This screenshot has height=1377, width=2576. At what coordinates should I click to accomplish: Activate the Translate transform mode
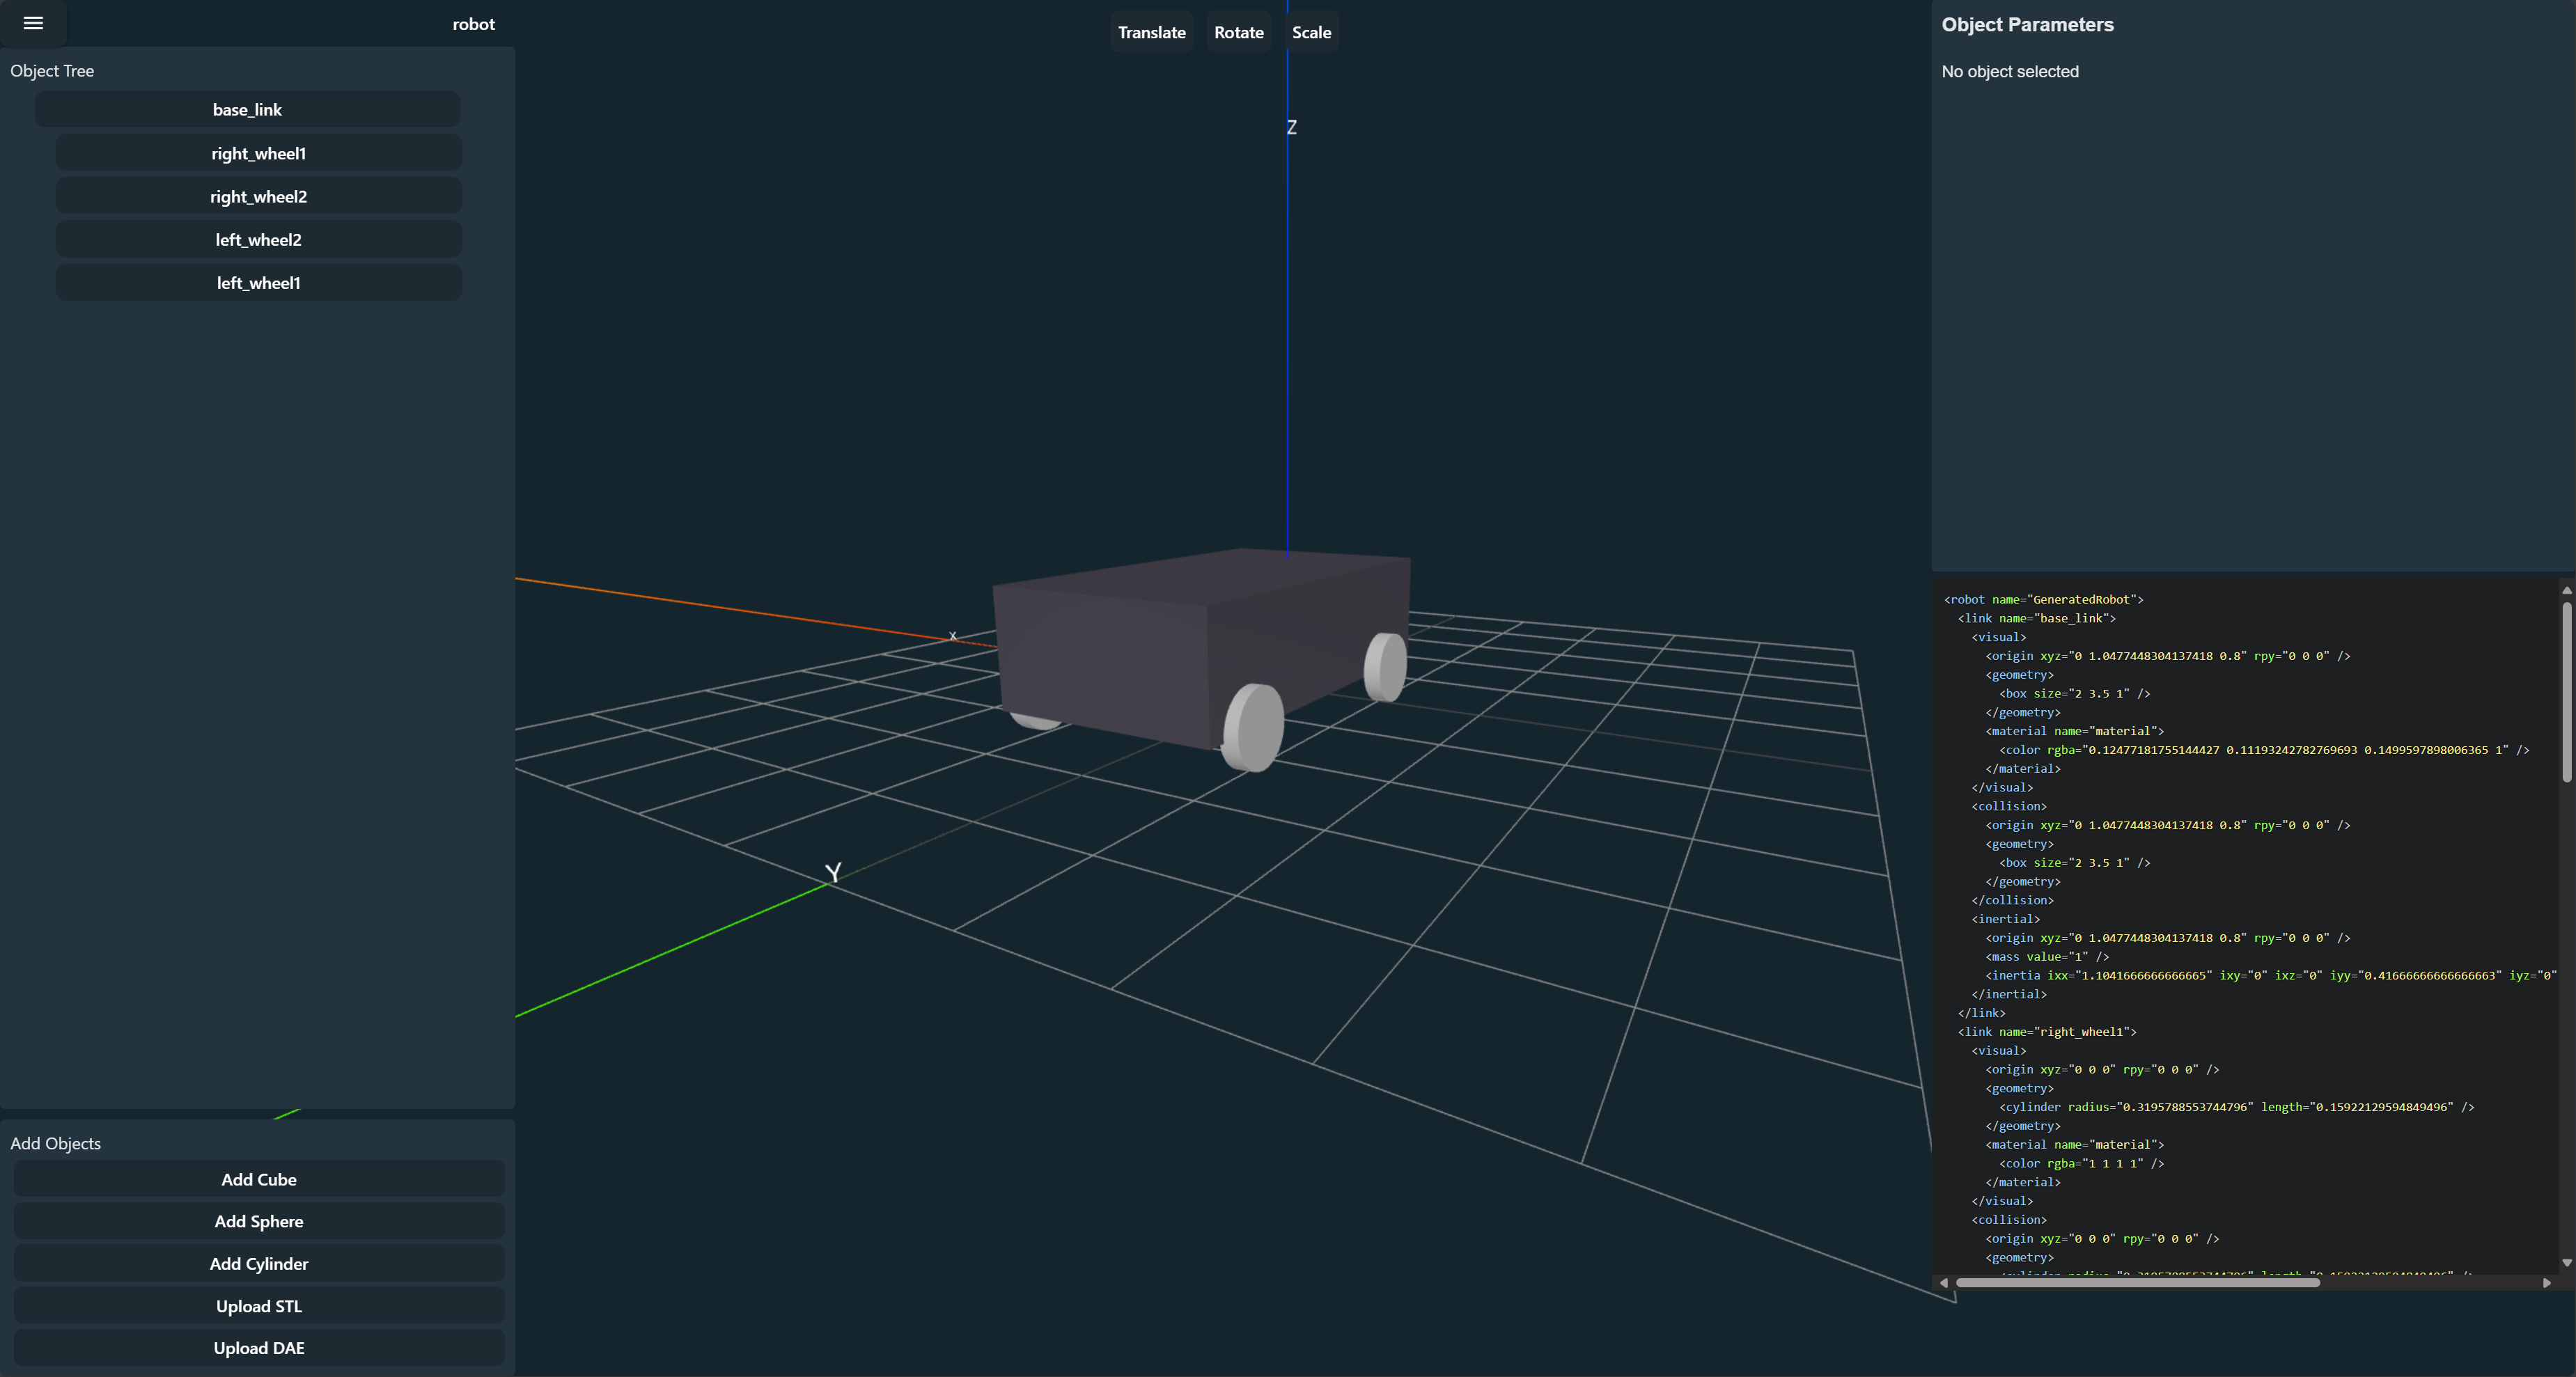point(1151,32)
